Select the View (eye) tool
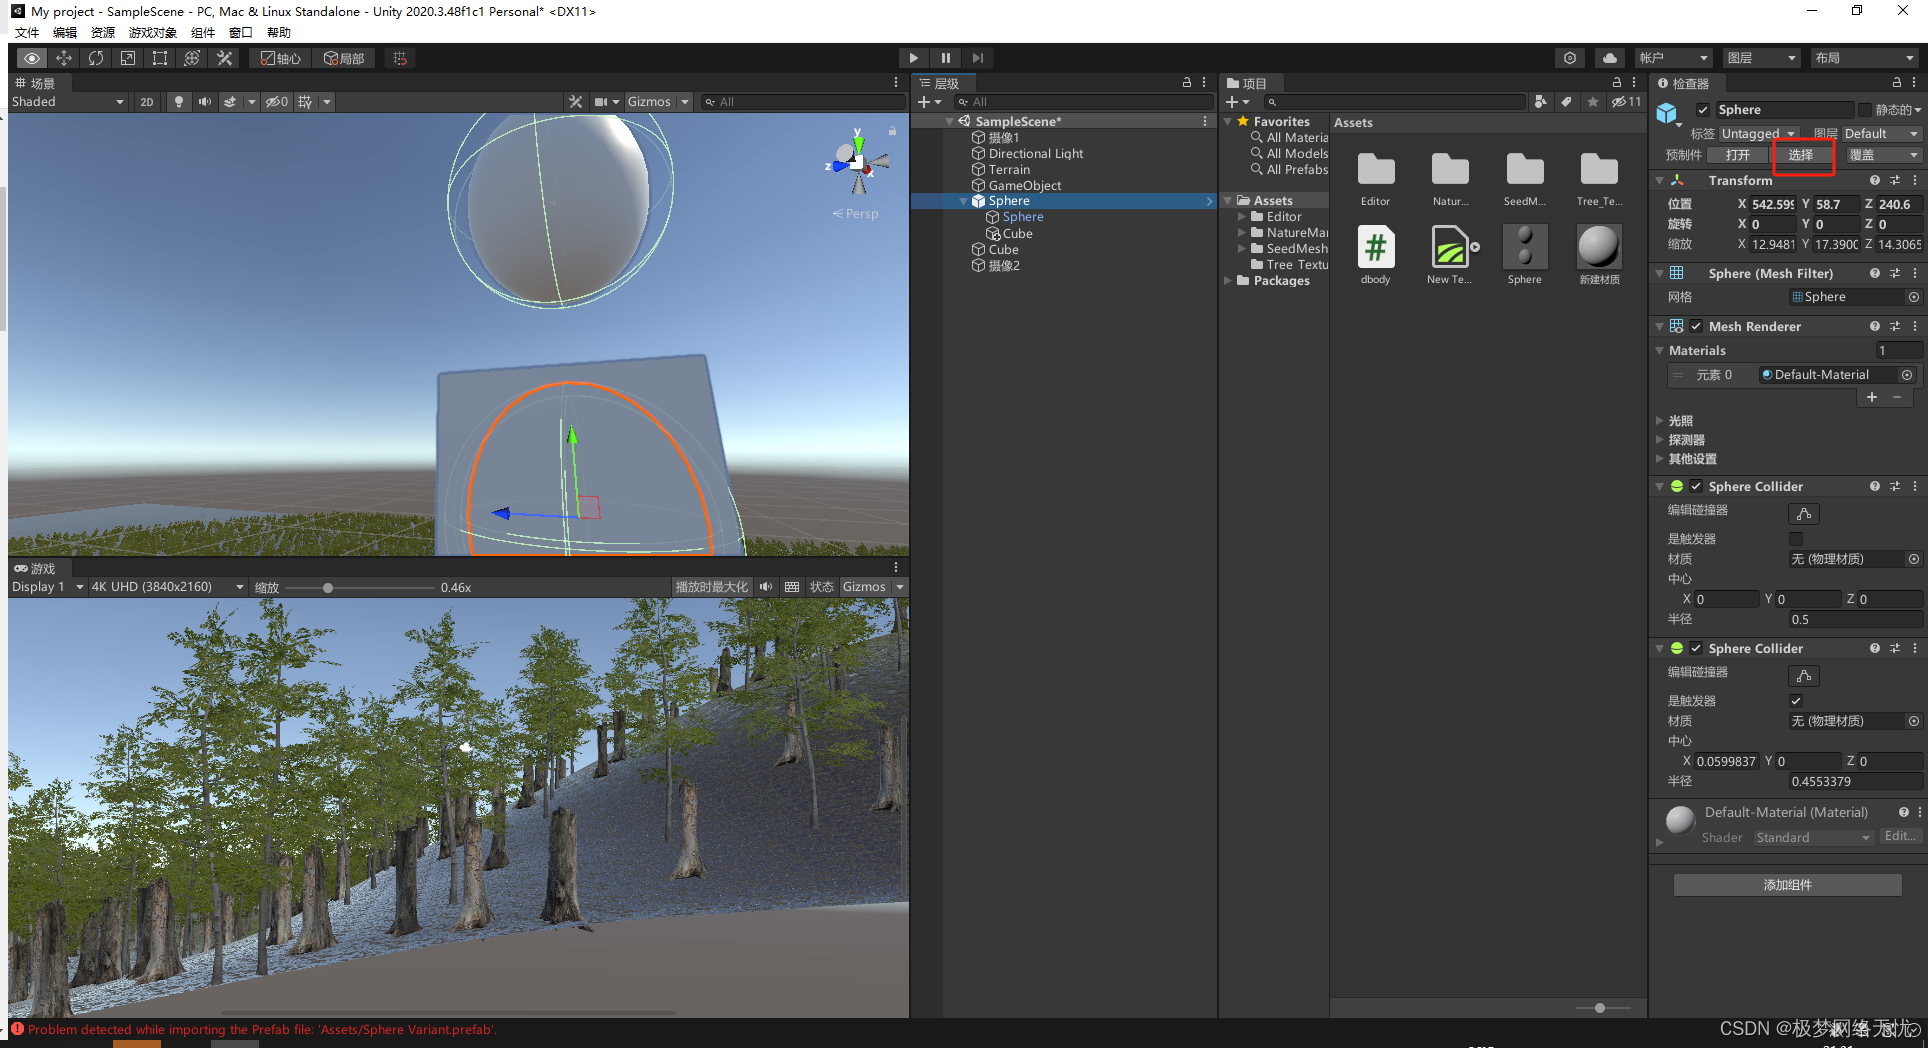This screenshot has width=1928, height=1048. click(x=32, y=58)
